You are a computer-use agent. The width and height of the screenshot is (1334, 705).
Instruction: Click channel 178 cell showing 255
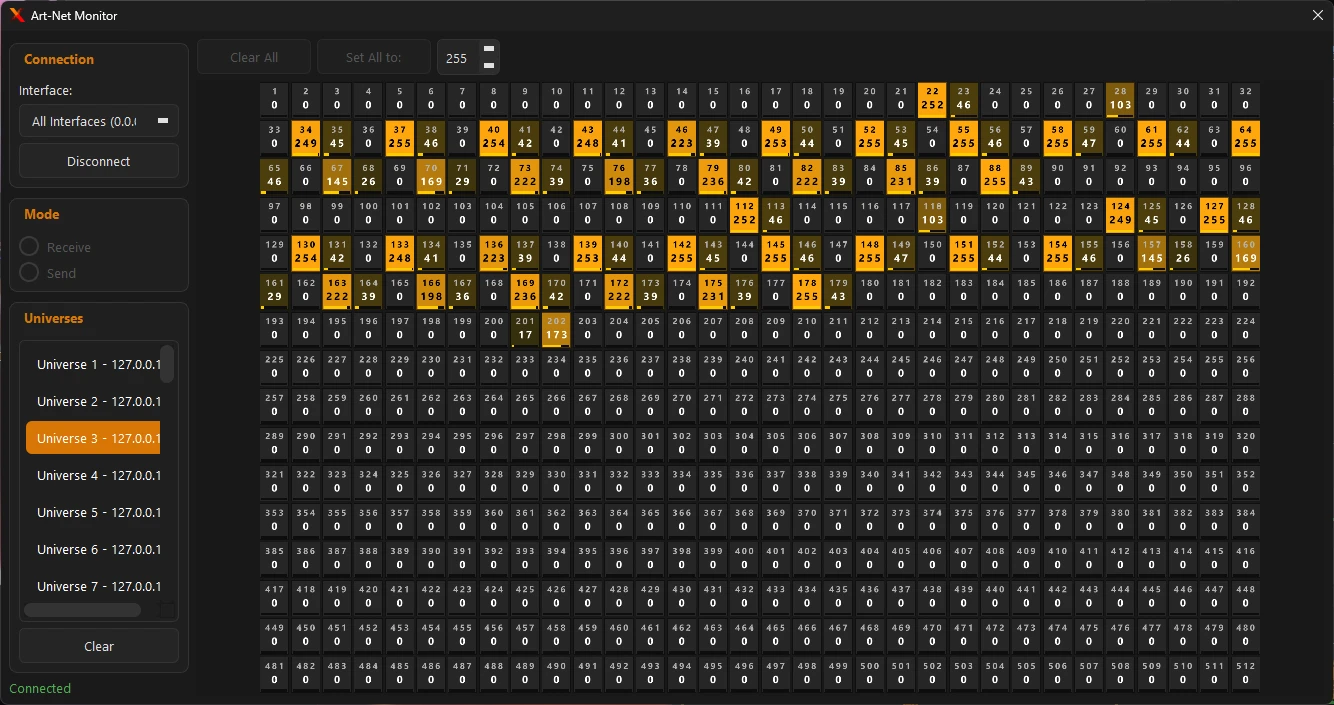click(x=807, y=290)
